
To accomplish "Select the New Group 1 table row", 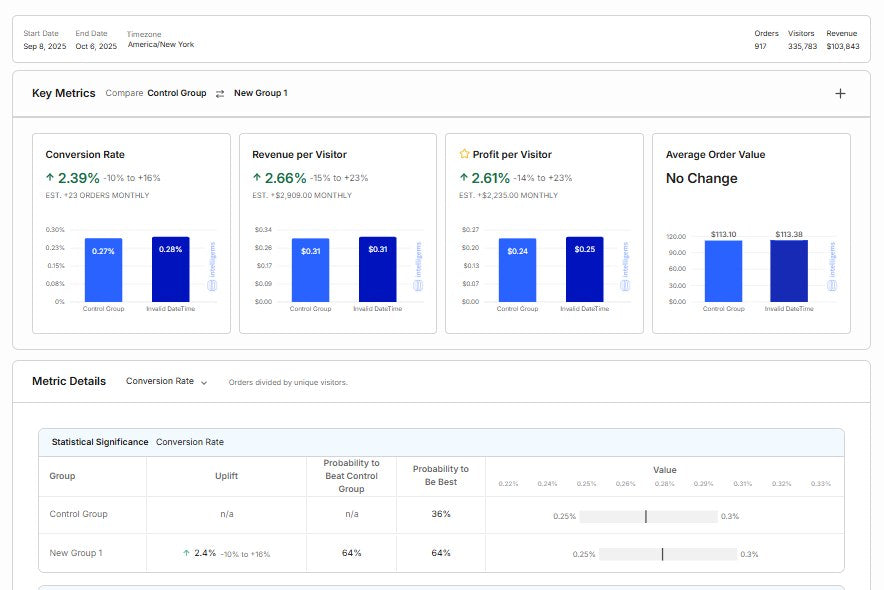I will pos(441,553).
